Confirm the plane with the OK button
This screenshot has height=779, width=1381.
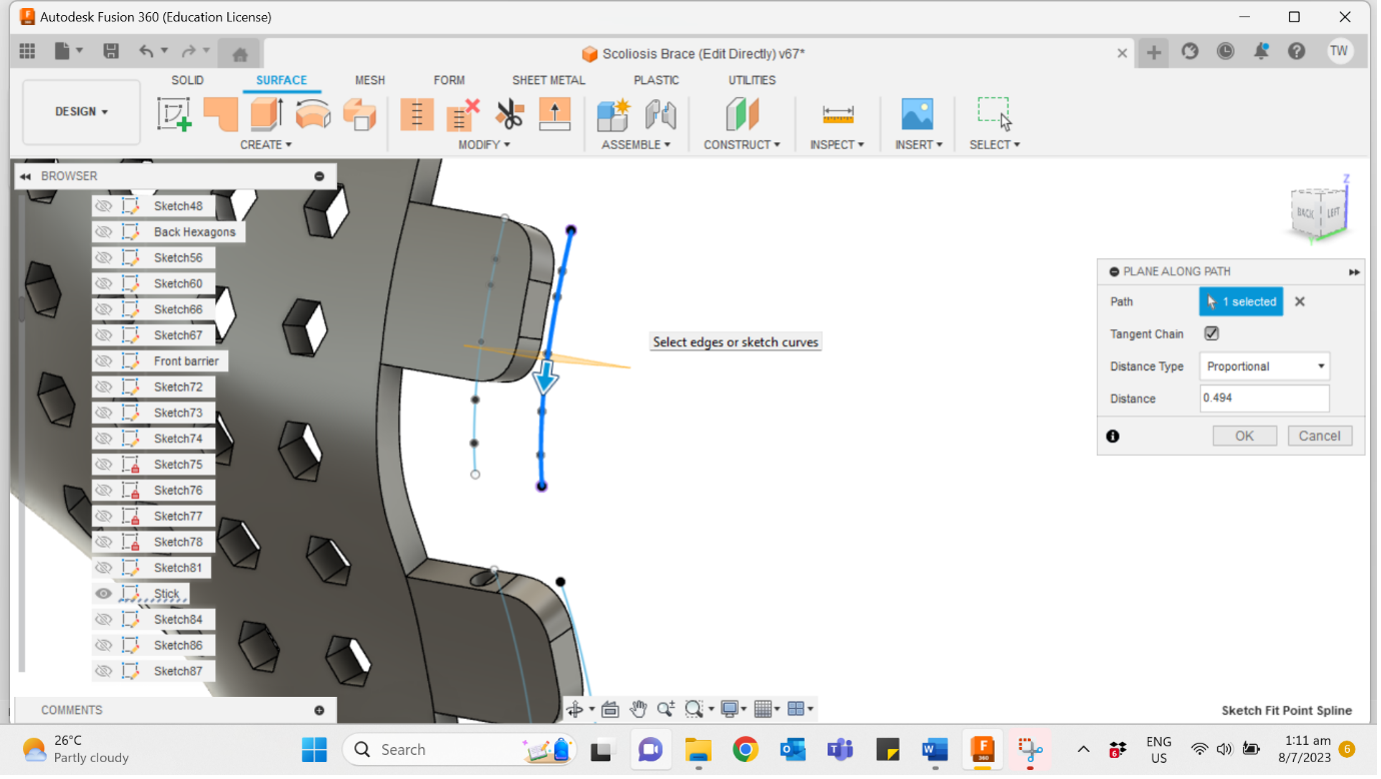(x=1244, y=435)
